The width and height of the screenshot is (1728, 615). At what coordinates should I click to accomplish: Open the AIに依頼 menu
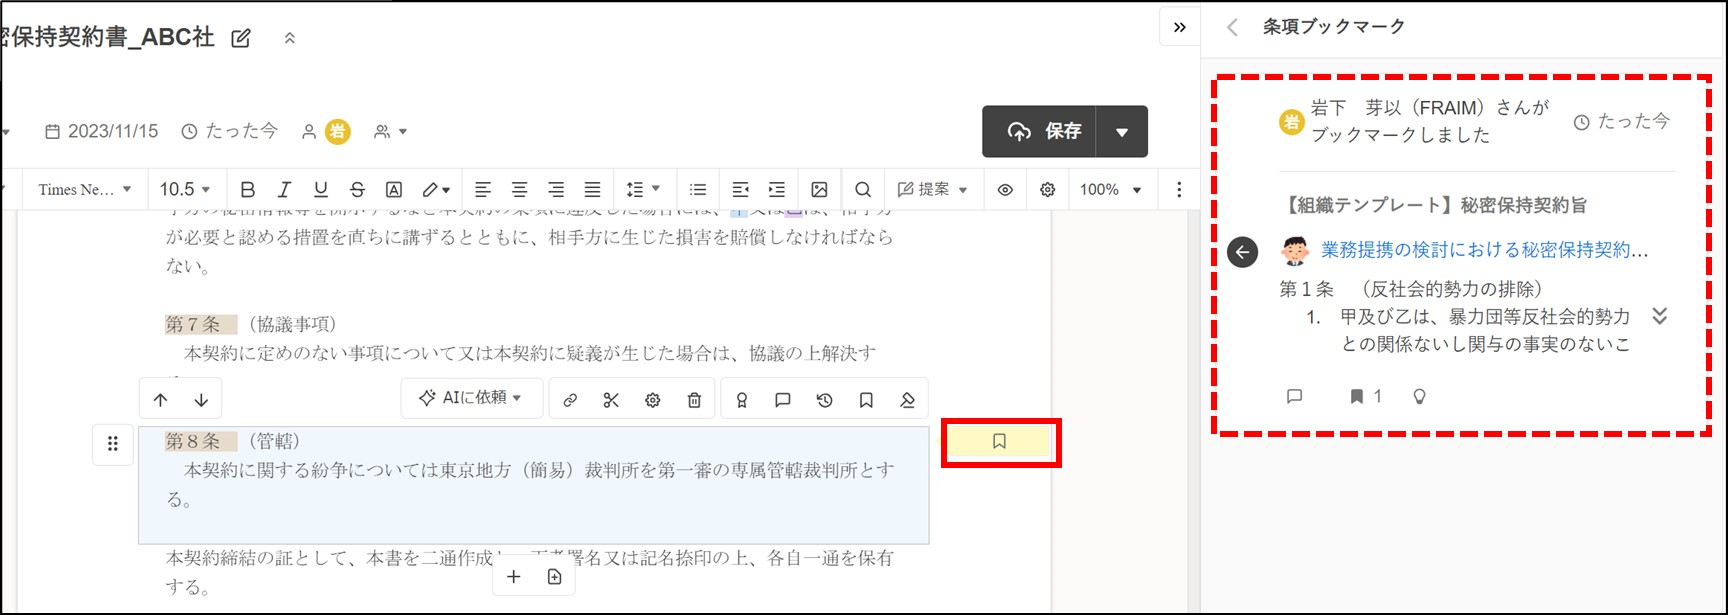point(472,398)
